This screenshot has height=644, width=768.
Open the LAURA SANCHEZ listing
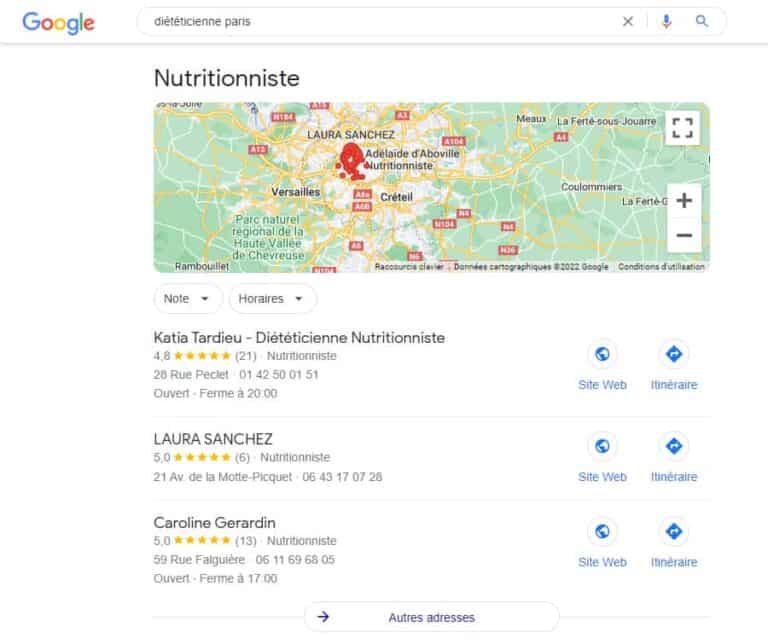click(213, 439)
